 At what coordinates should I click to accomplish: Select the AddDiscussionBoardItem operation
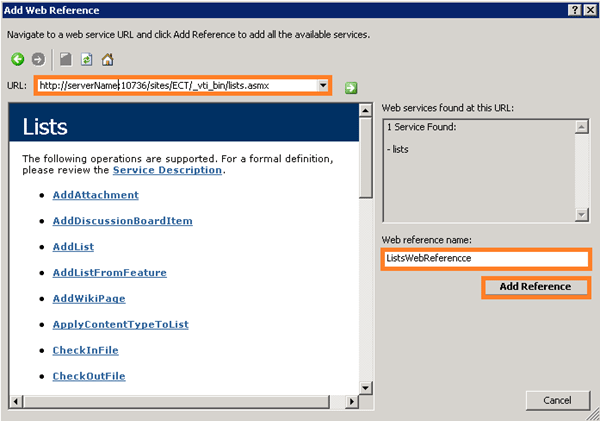pyautogui.click(x=123, y=221)
